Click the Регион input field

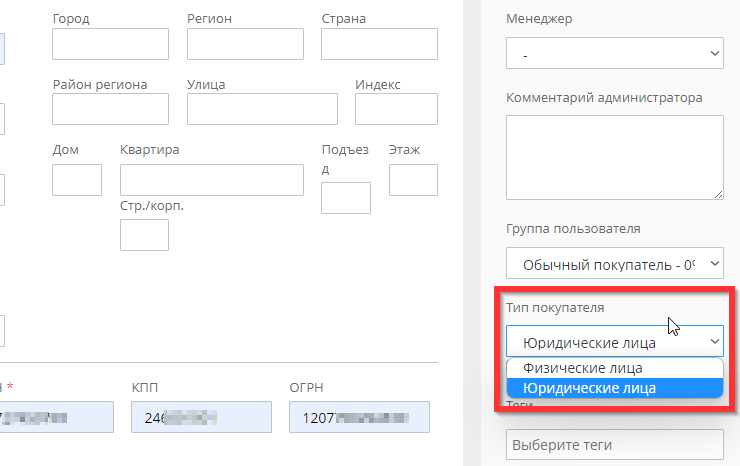[x=244, y=45]
